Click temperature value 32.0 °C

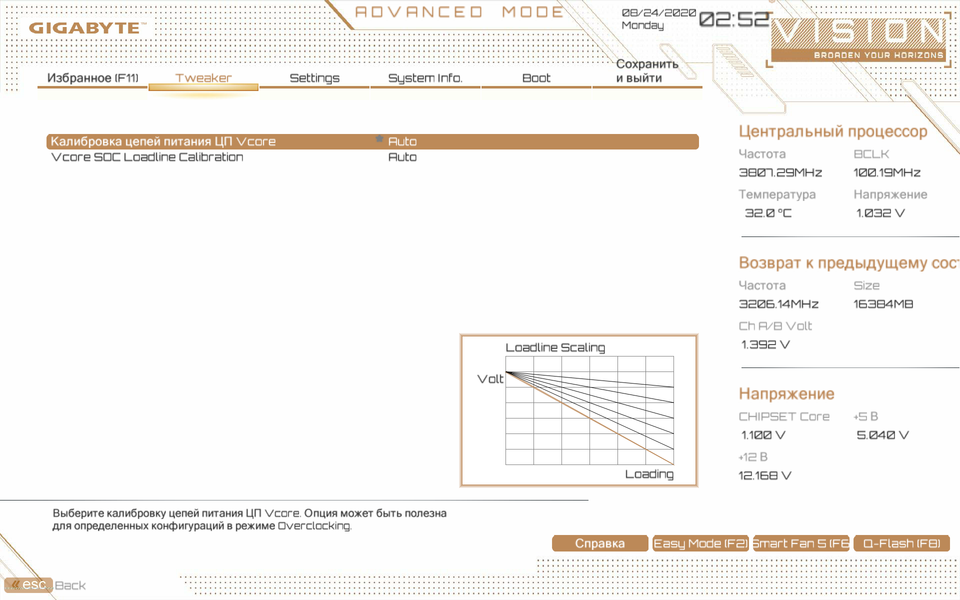(x=768, y=213)
